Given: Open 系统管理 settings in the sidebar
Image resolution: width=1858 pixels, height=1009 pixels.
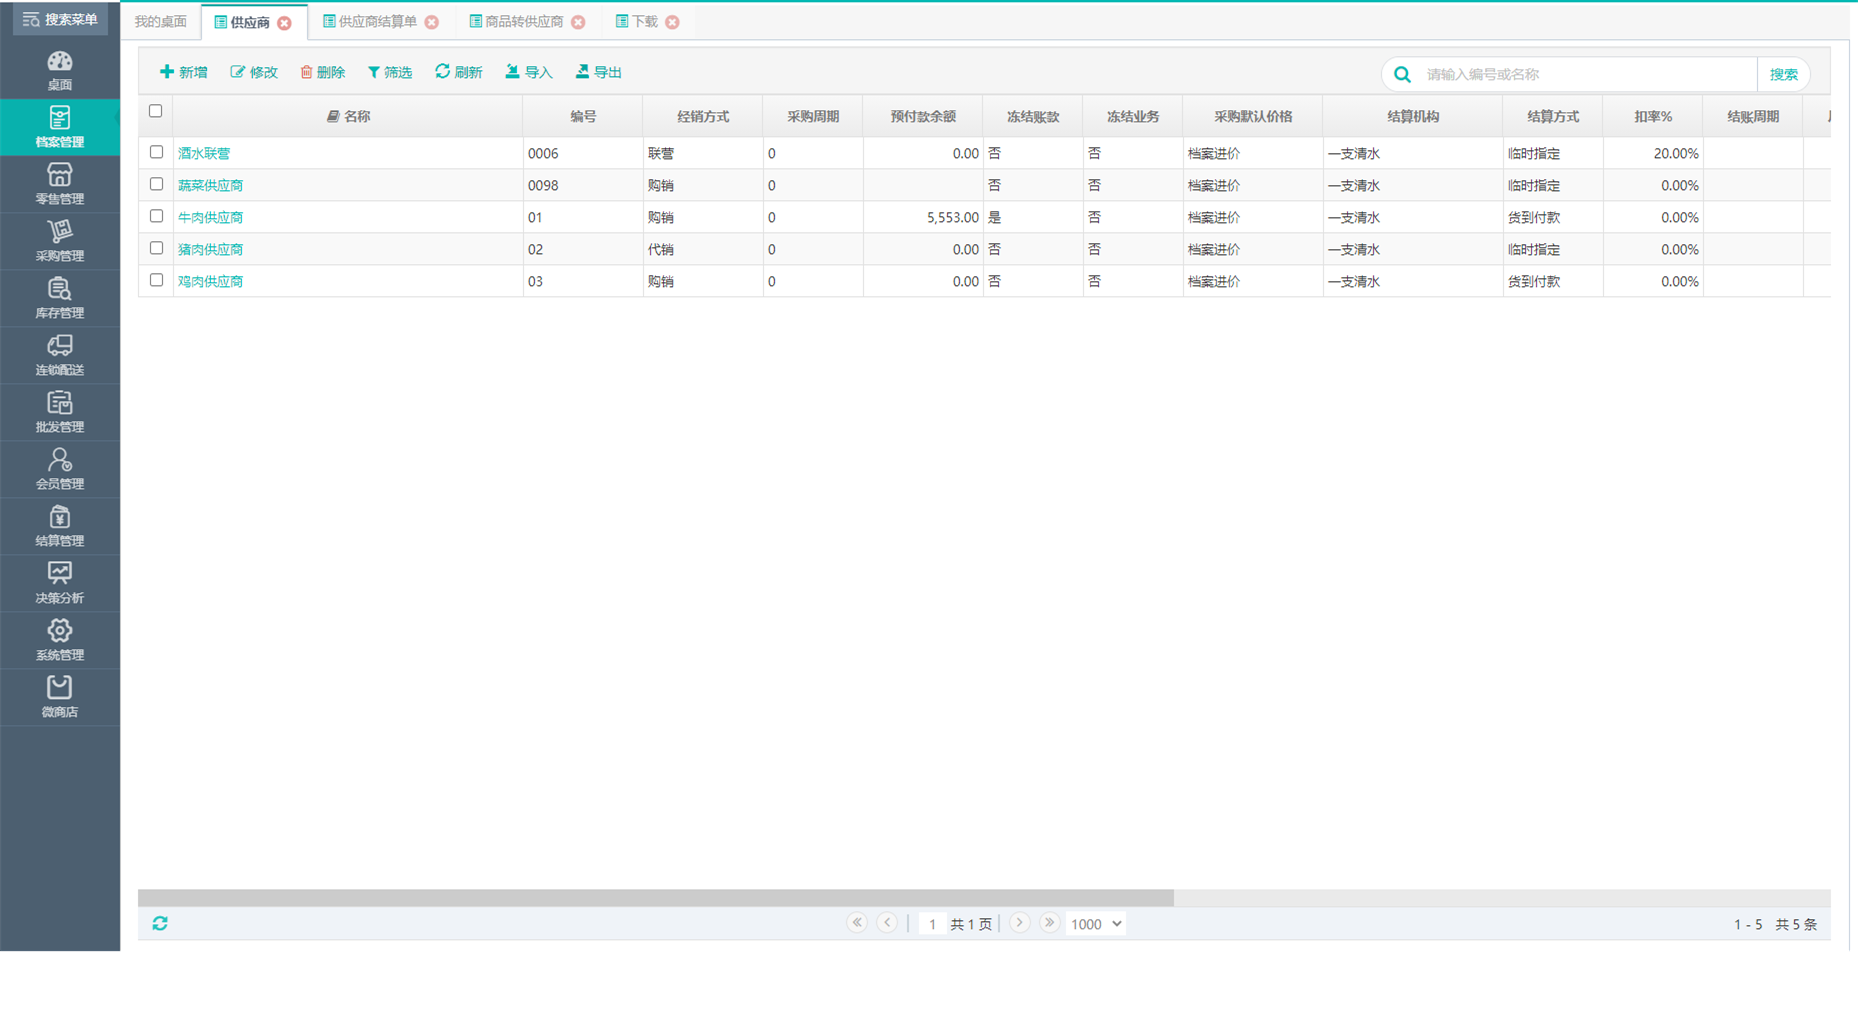Looking at the screenshot, I should (60, 640).
